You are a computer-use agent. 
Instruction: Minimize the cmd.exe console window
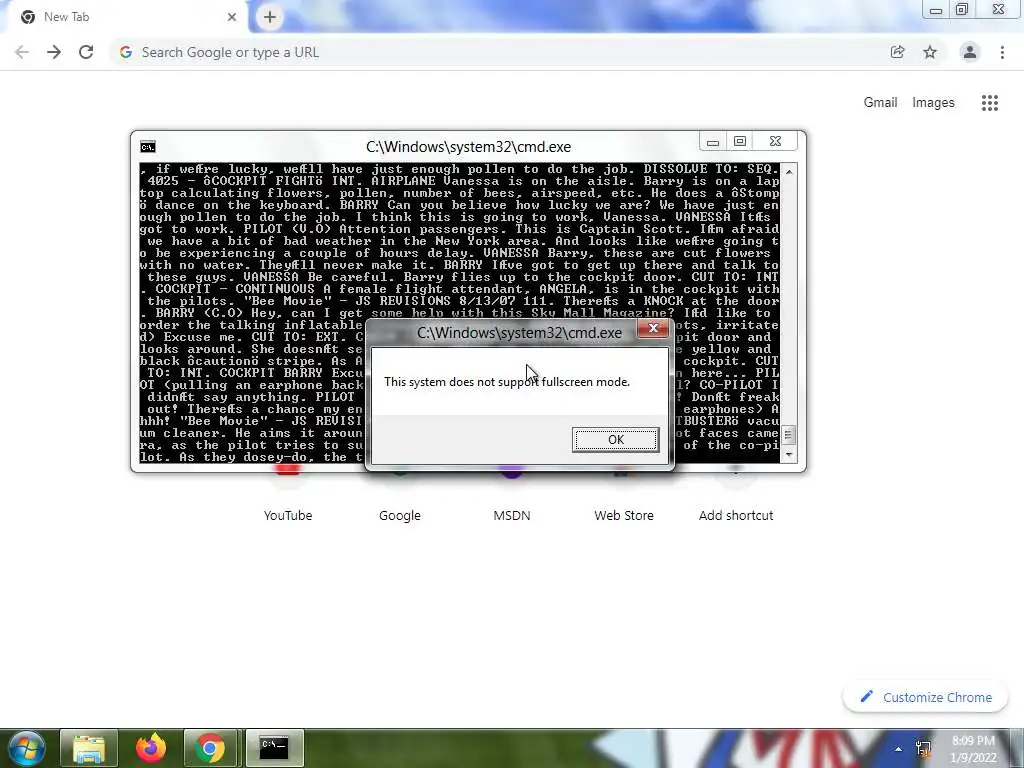coord(713,142)
